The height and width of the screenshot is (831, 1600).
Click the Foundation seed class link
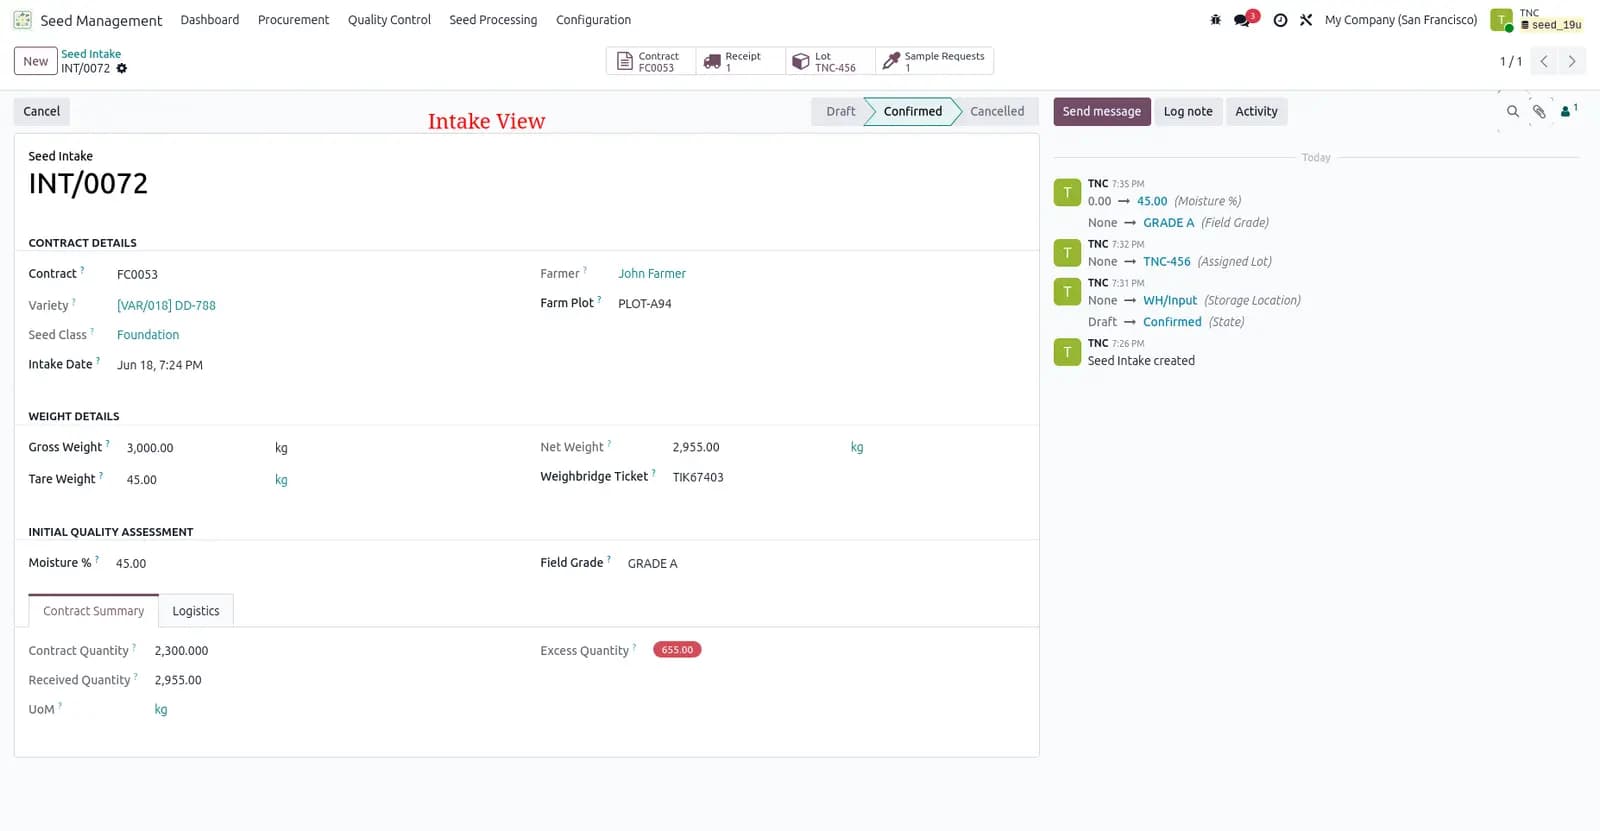pos(148,335)
